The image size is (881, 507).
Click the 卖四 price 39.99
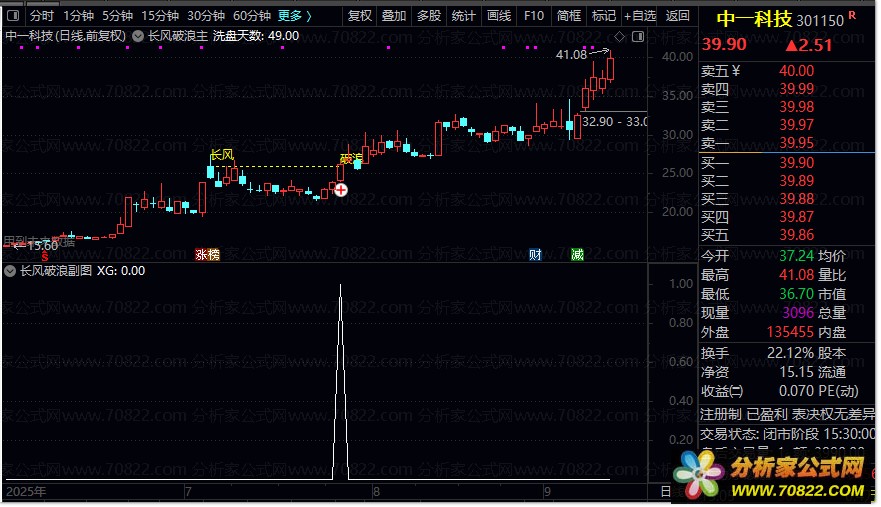[796, 89]
